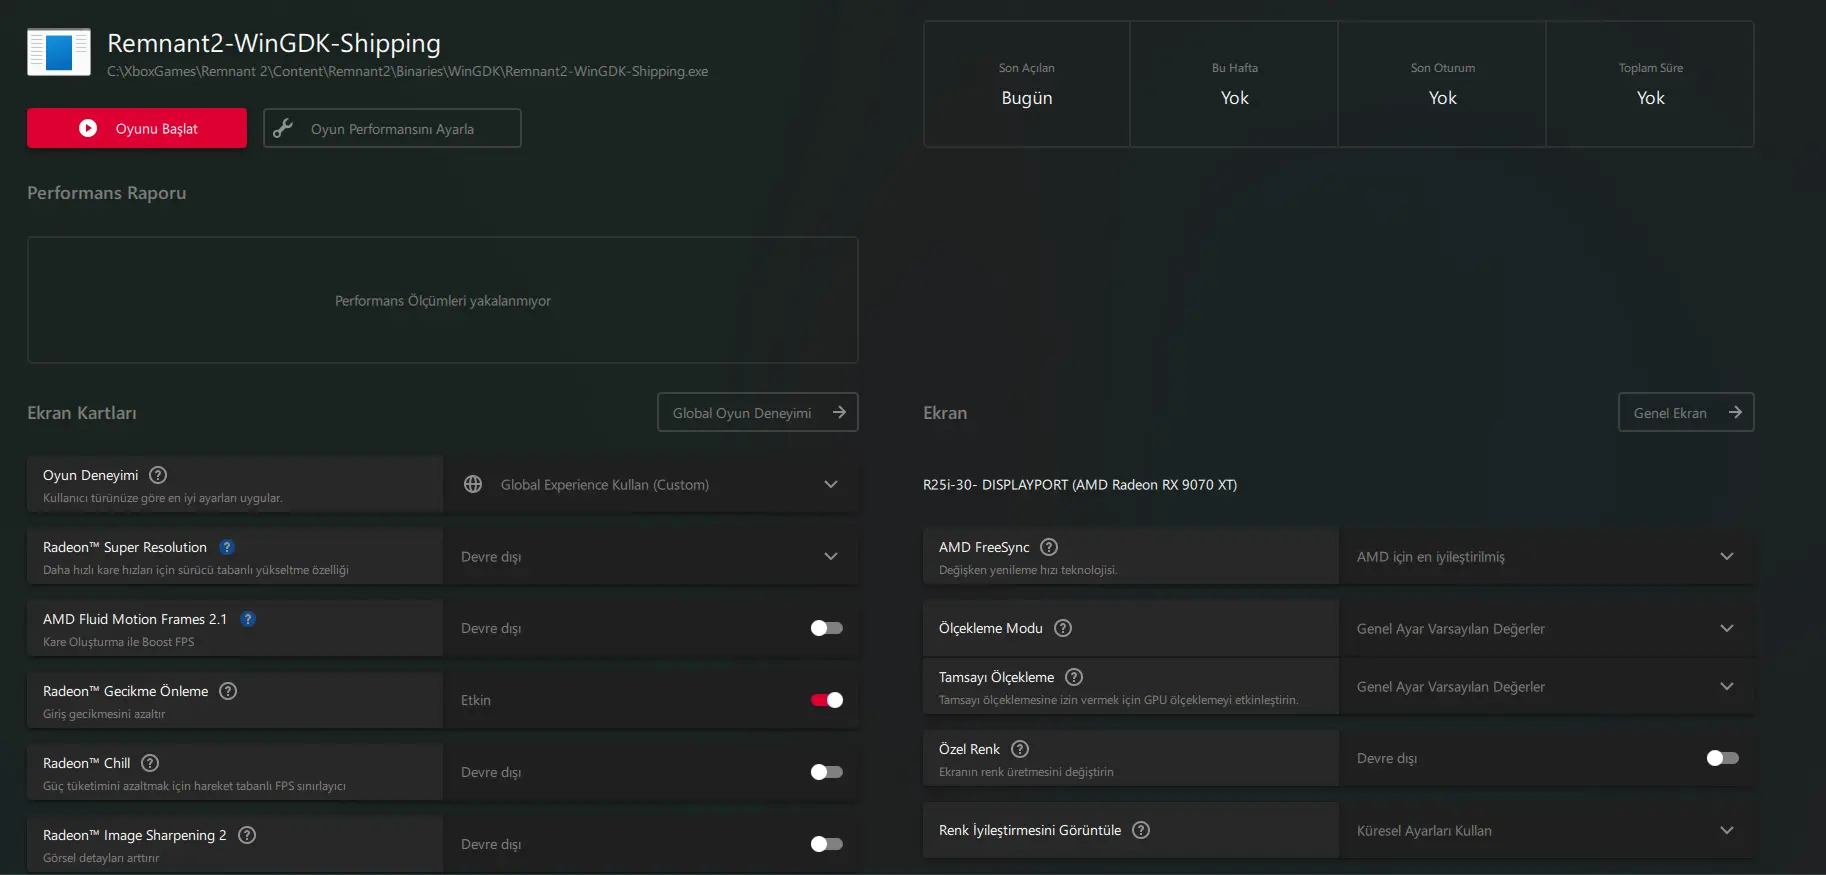Click the Toplam Süre stat card
Image resolution: width=1826 pixels, height=875 pixels.
[1651, 84]
